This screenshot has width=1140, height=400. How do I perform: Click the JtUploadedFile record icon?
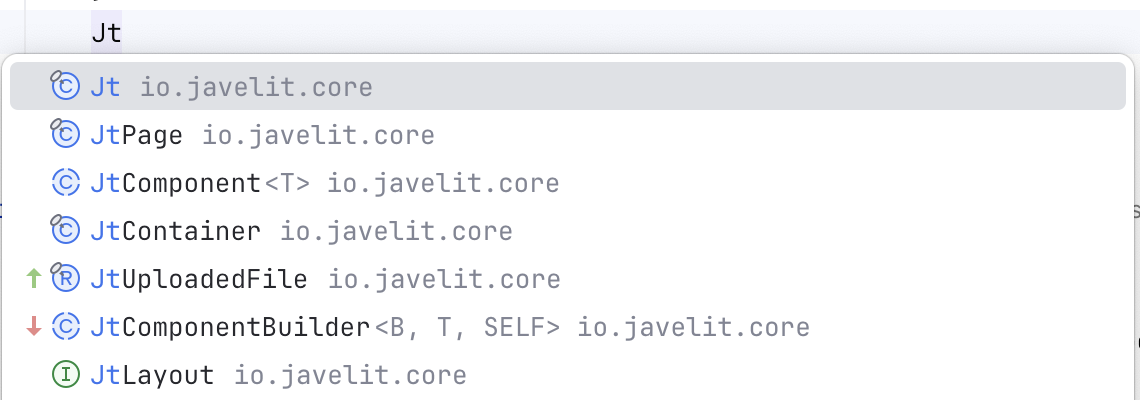click(65, 279)
